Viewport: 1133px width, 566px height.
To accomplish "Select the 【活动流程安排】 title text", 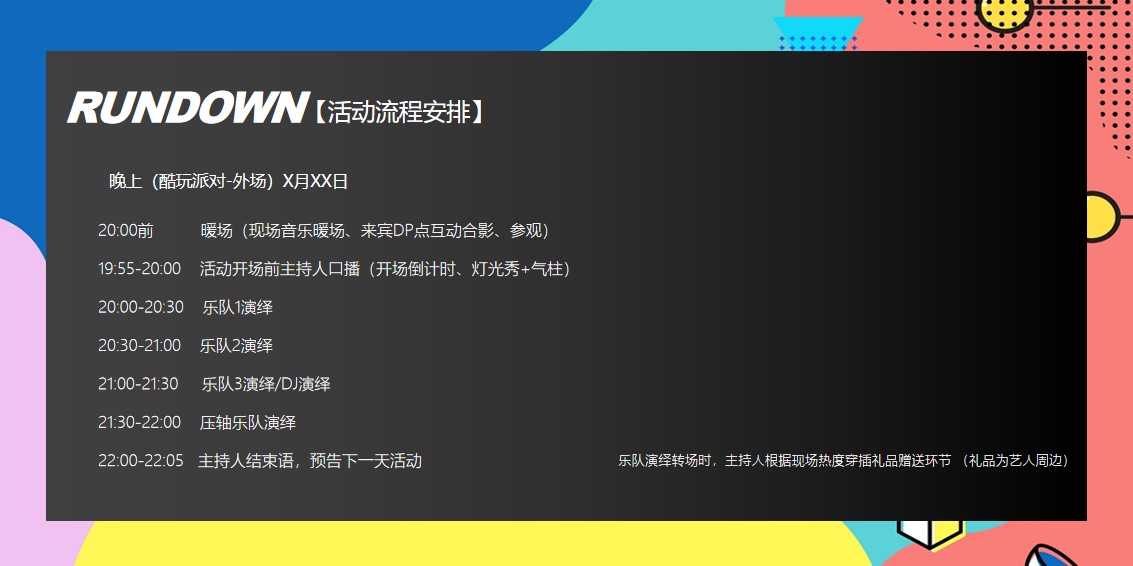I will point(399,112).
